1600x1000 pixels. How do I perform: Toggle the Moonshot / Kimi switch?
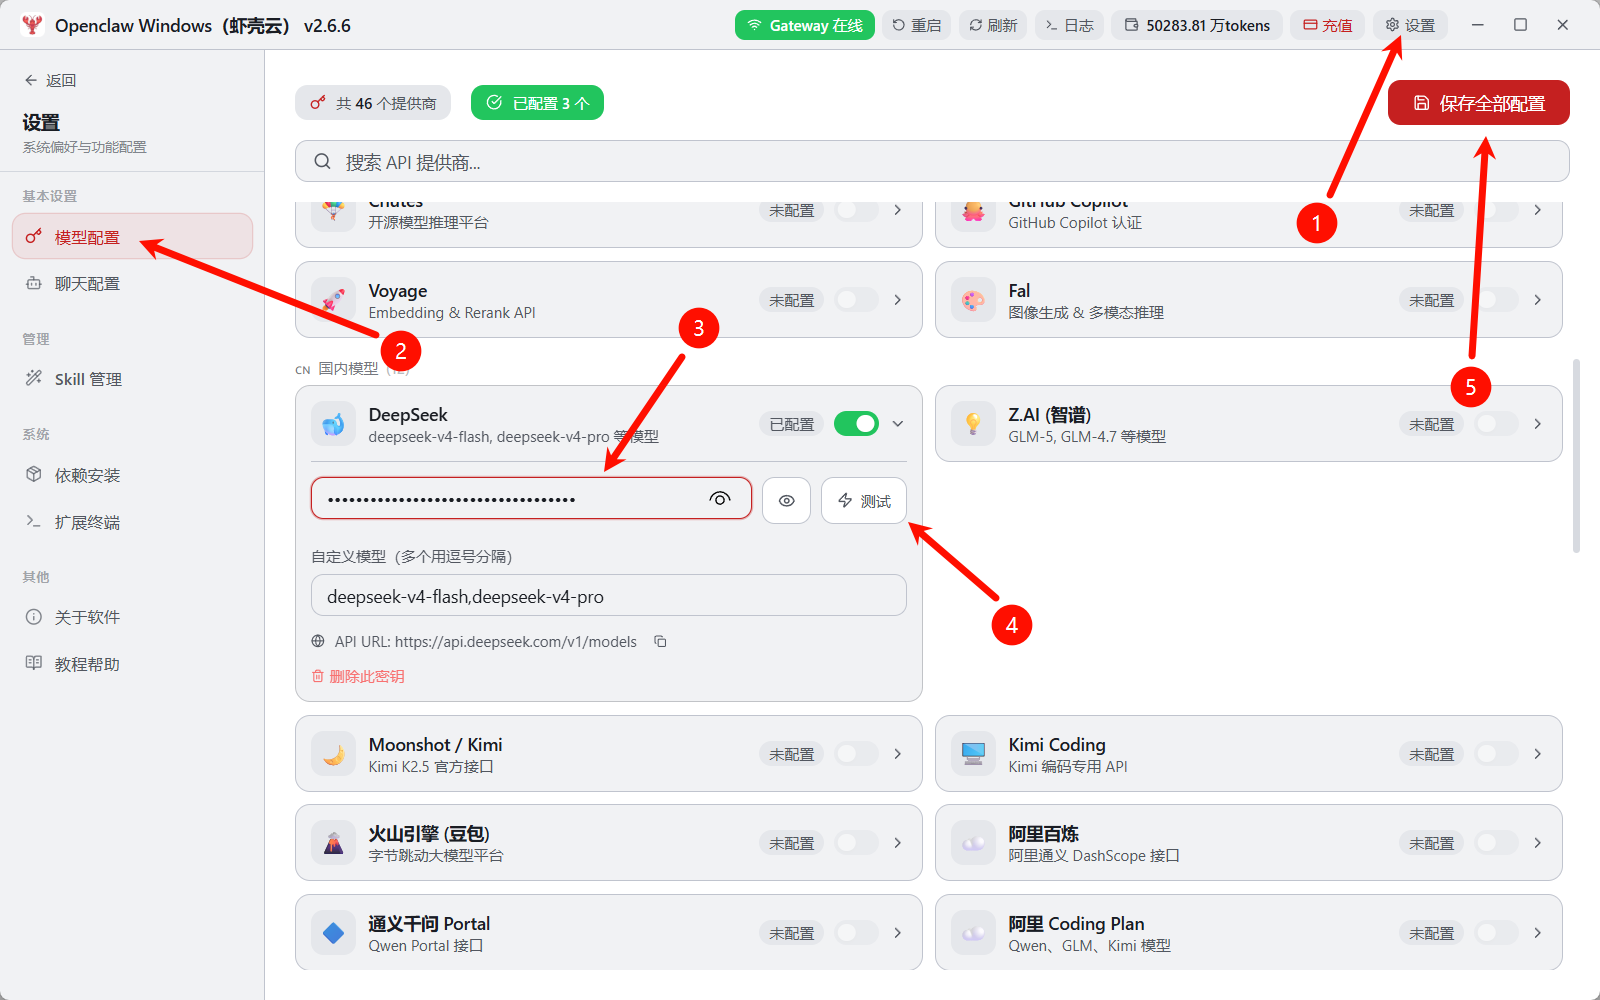(856, 754)
